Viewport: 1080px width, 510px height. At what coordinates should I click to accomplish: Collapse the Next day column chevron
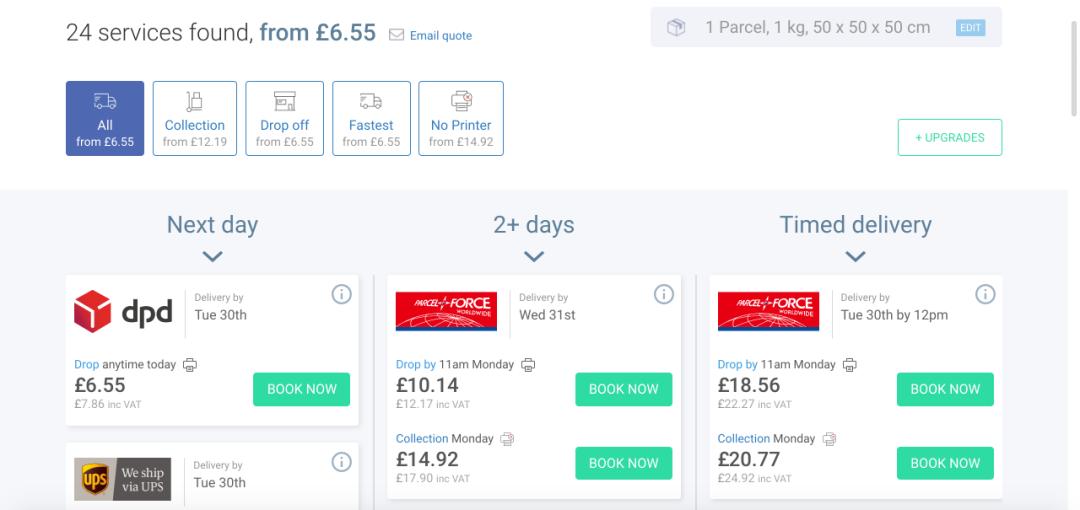(x=212, y=257)
